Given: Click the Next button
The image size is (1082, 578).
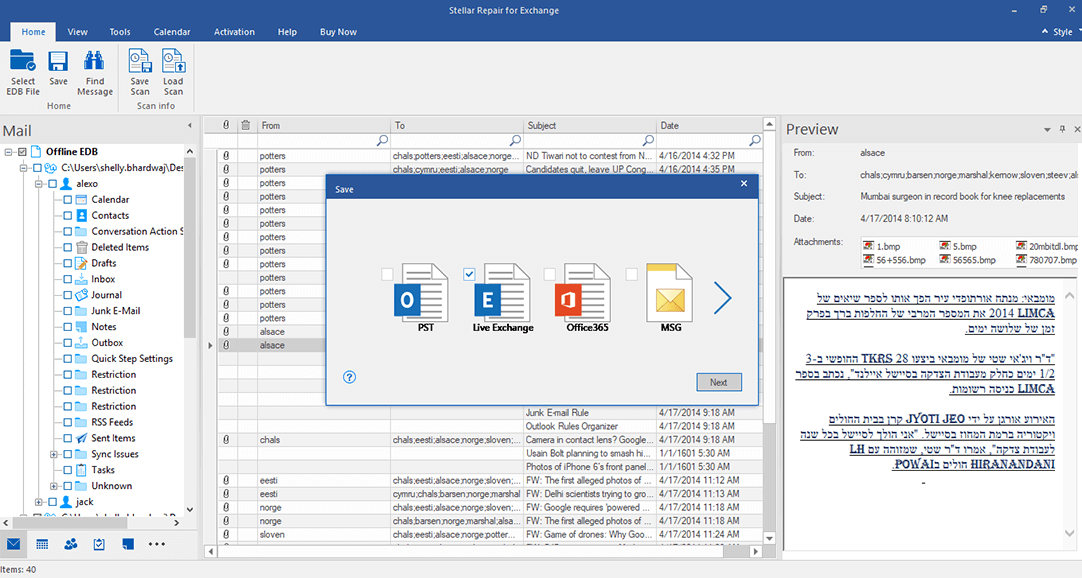Looking at the screenshot, I should (718, 382).
